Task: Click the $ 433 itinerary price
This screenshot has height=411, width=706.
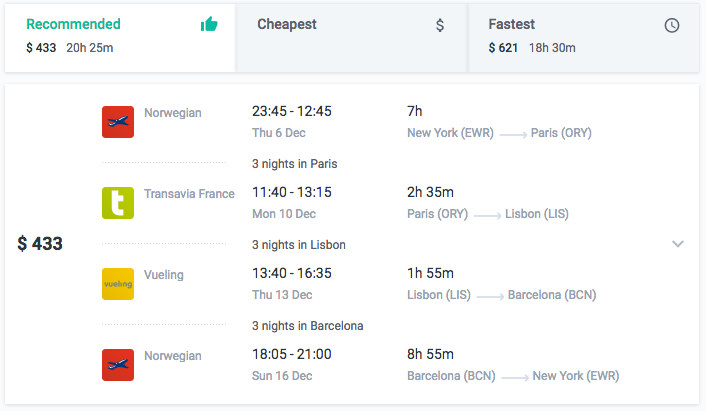Action: pos(40,244)
